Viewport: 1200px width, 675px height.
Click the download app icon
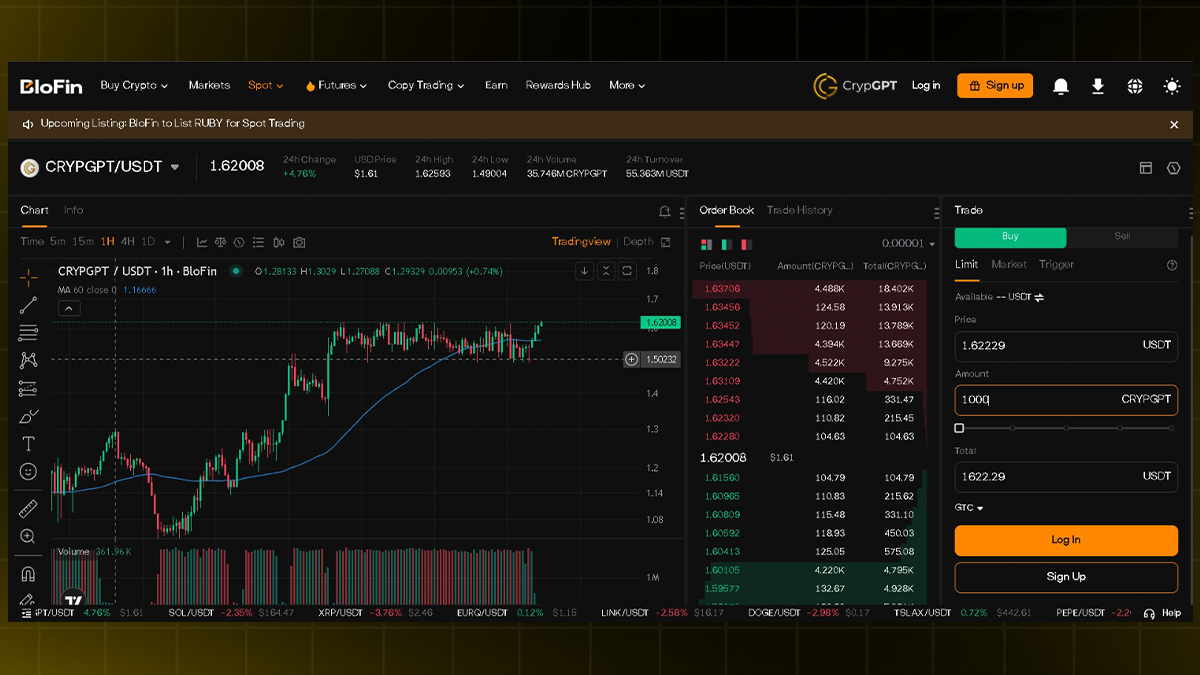(x=1098, y=86)
